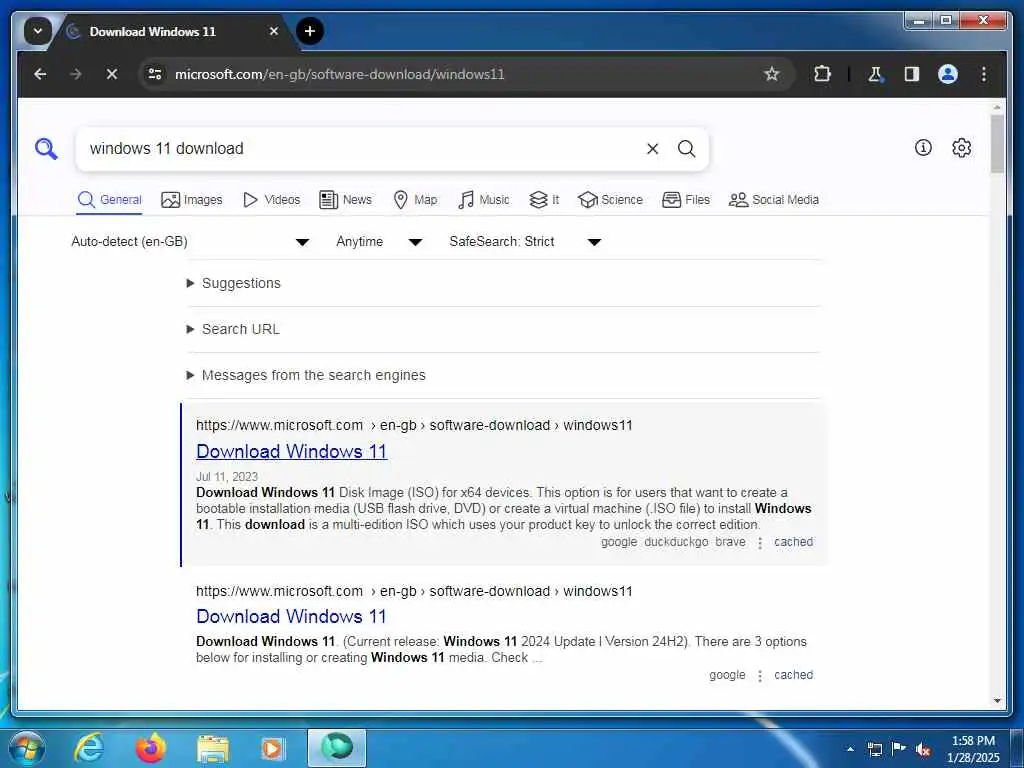This screenshot has width=1024, height=768.
Task: Go back using browser back arrow
Action: click(x=40, y=74)
